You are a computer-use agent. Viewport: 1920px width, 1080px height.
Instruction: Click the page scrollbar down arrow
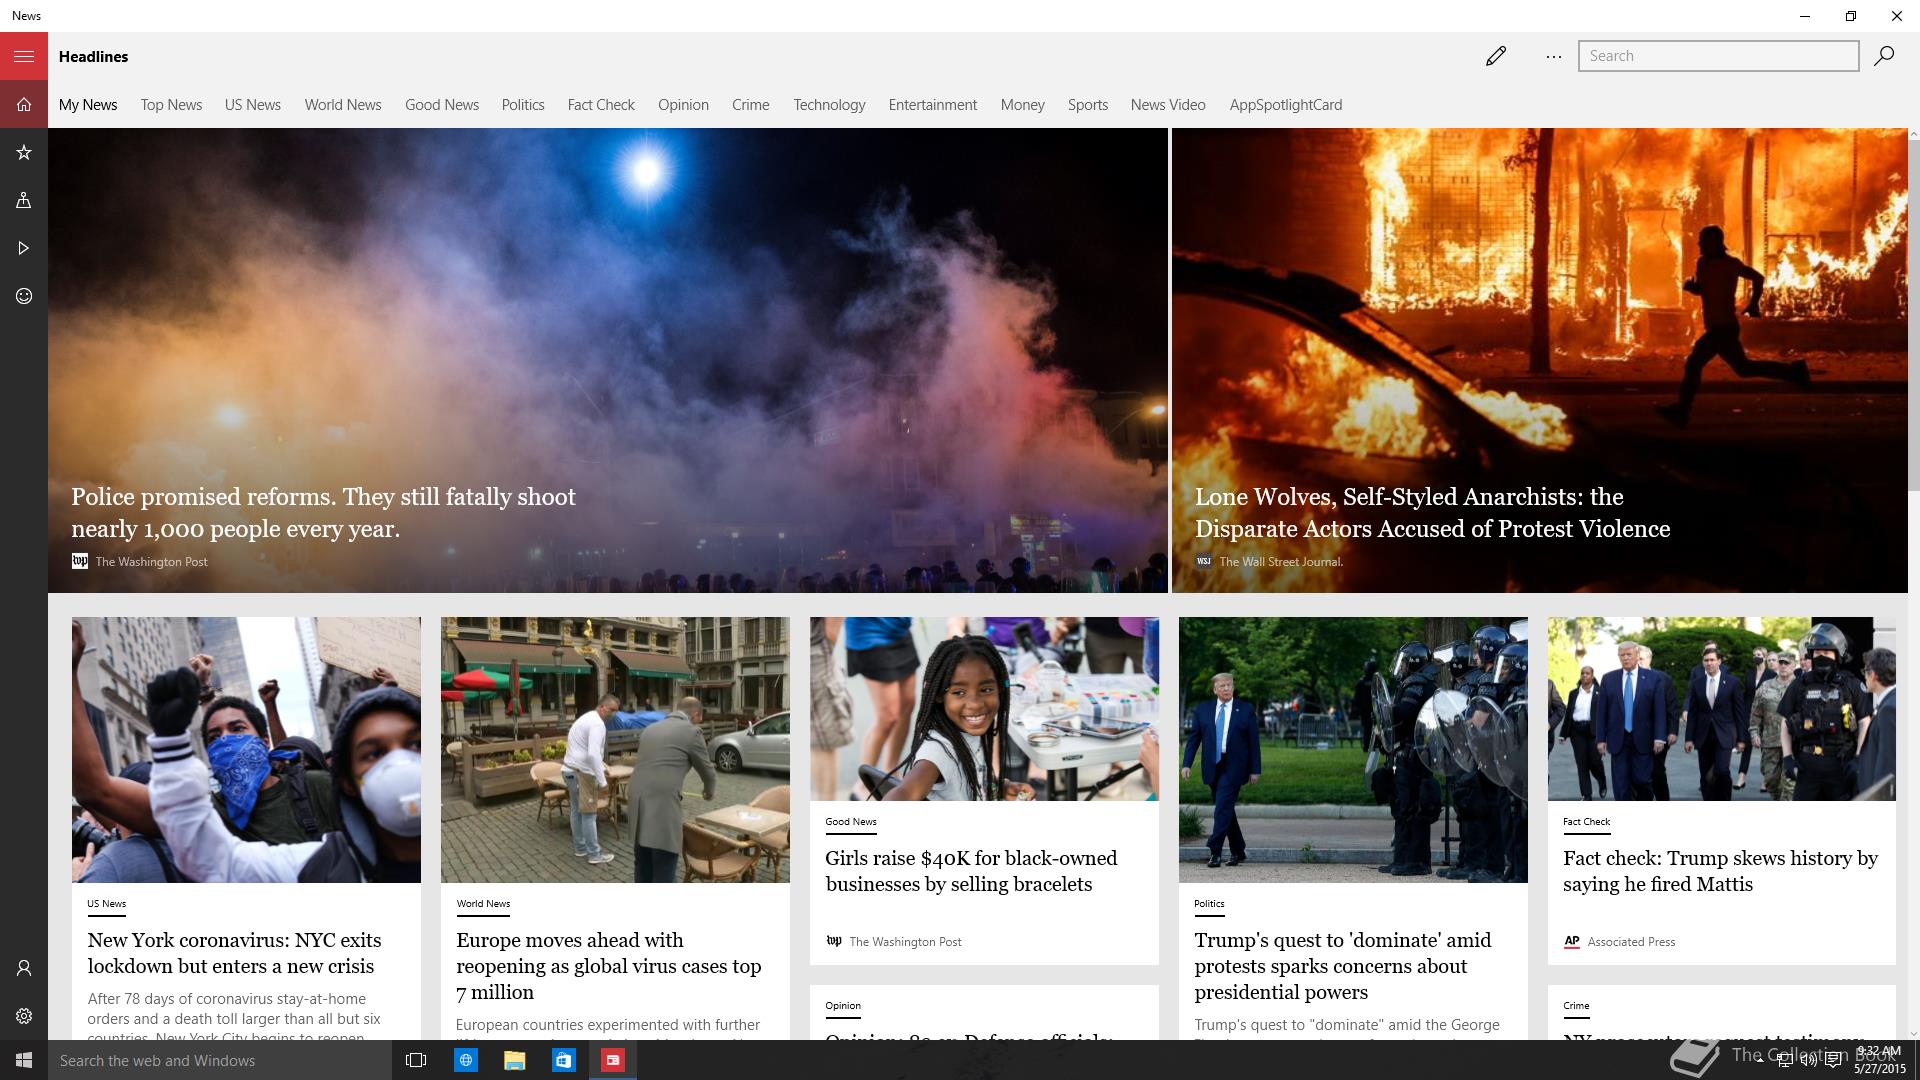[1914, 1034]
